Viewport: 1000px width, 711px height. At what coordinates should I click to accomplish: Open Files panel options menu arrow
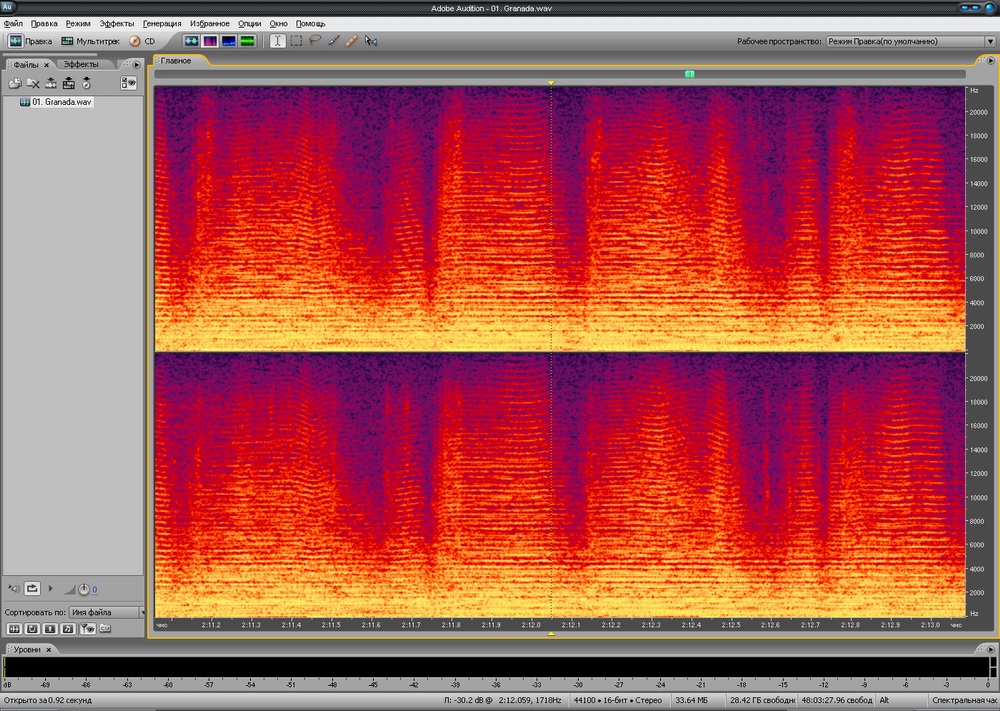pos(136,64)
